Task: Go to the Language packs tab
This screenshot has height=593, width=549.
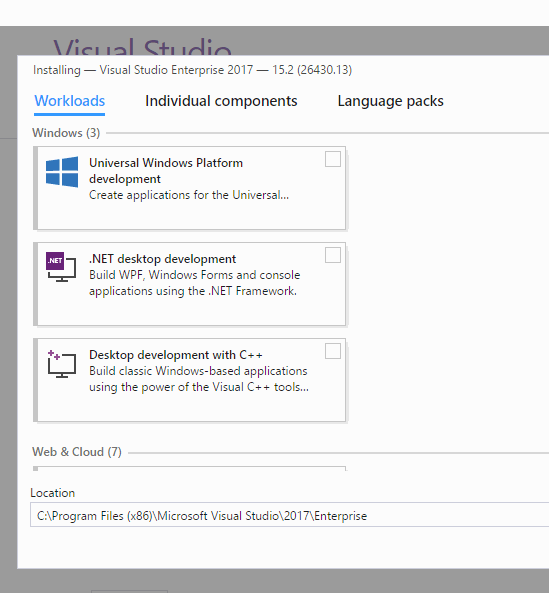Action: tap(391, 101)
